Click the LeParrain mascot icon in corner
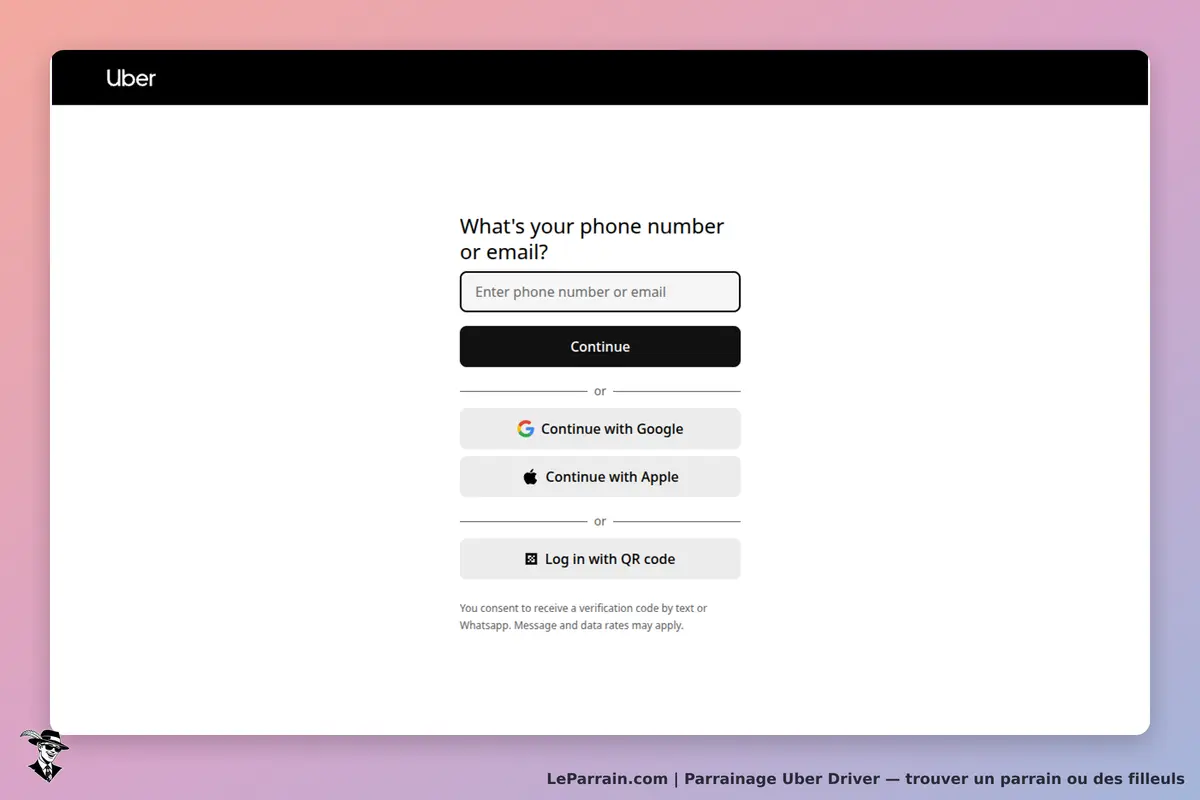 [x=44, y=755]
